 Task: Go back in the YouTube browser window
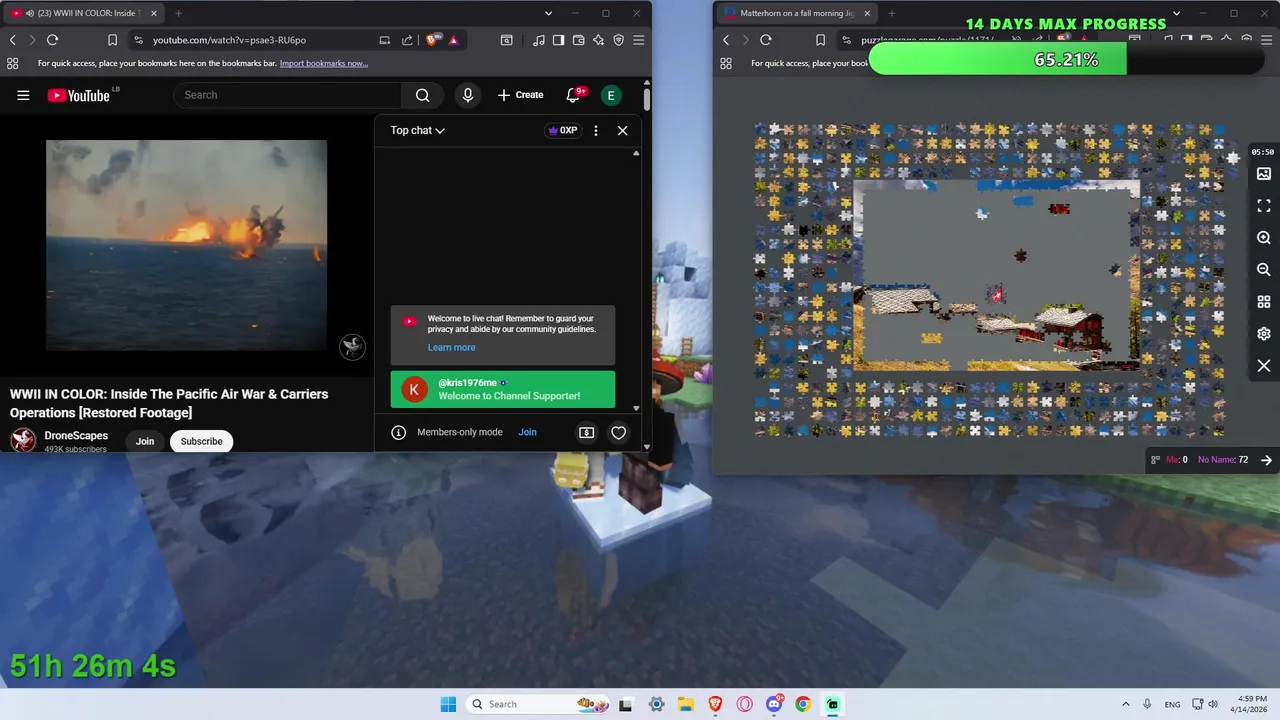point(13,40)
